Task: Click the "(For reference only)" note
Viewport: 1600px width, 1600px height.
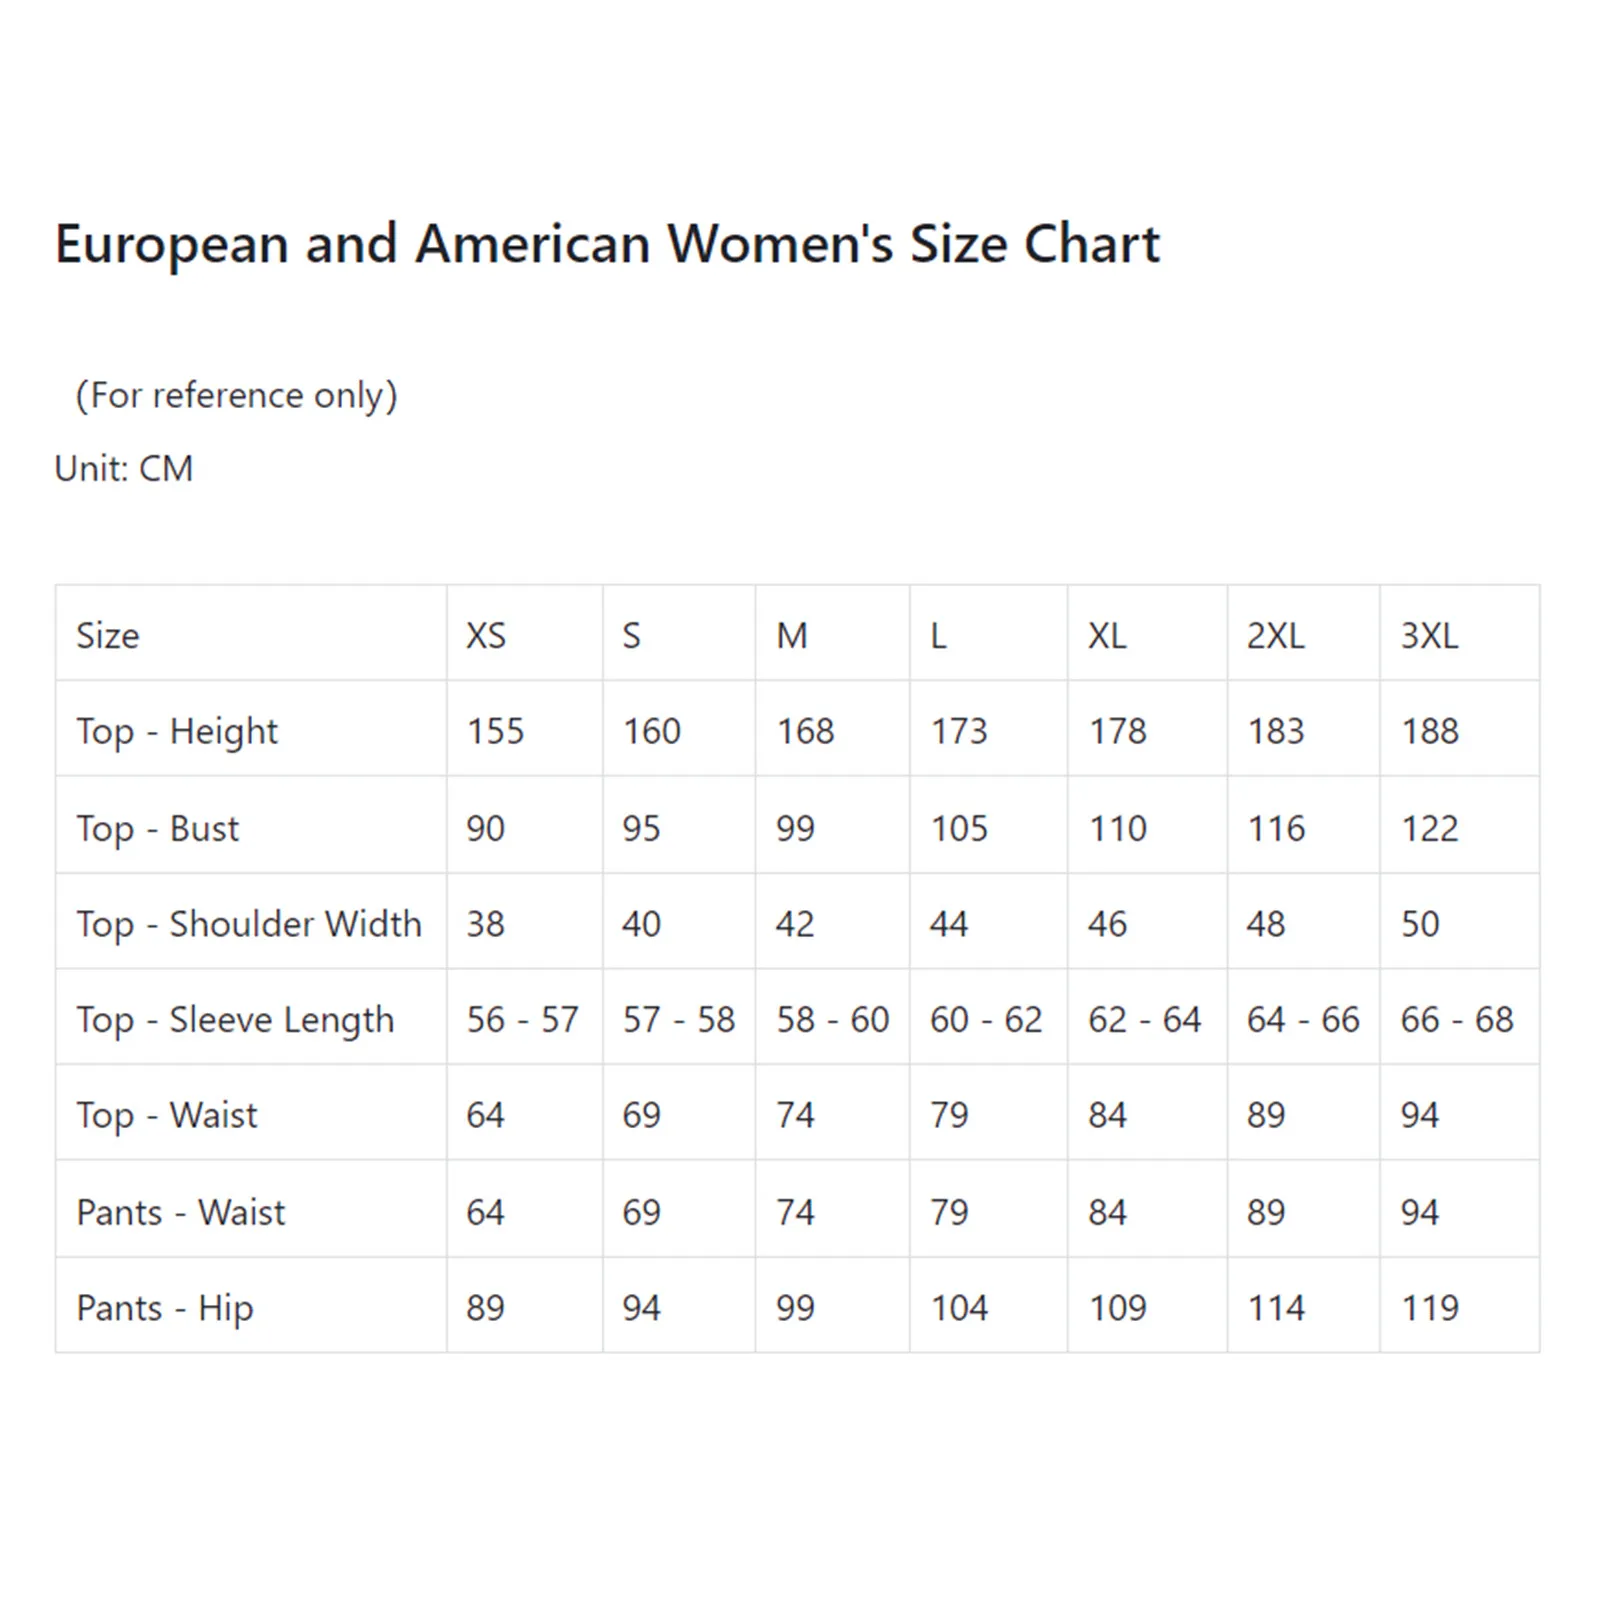Action: (236, 396)
